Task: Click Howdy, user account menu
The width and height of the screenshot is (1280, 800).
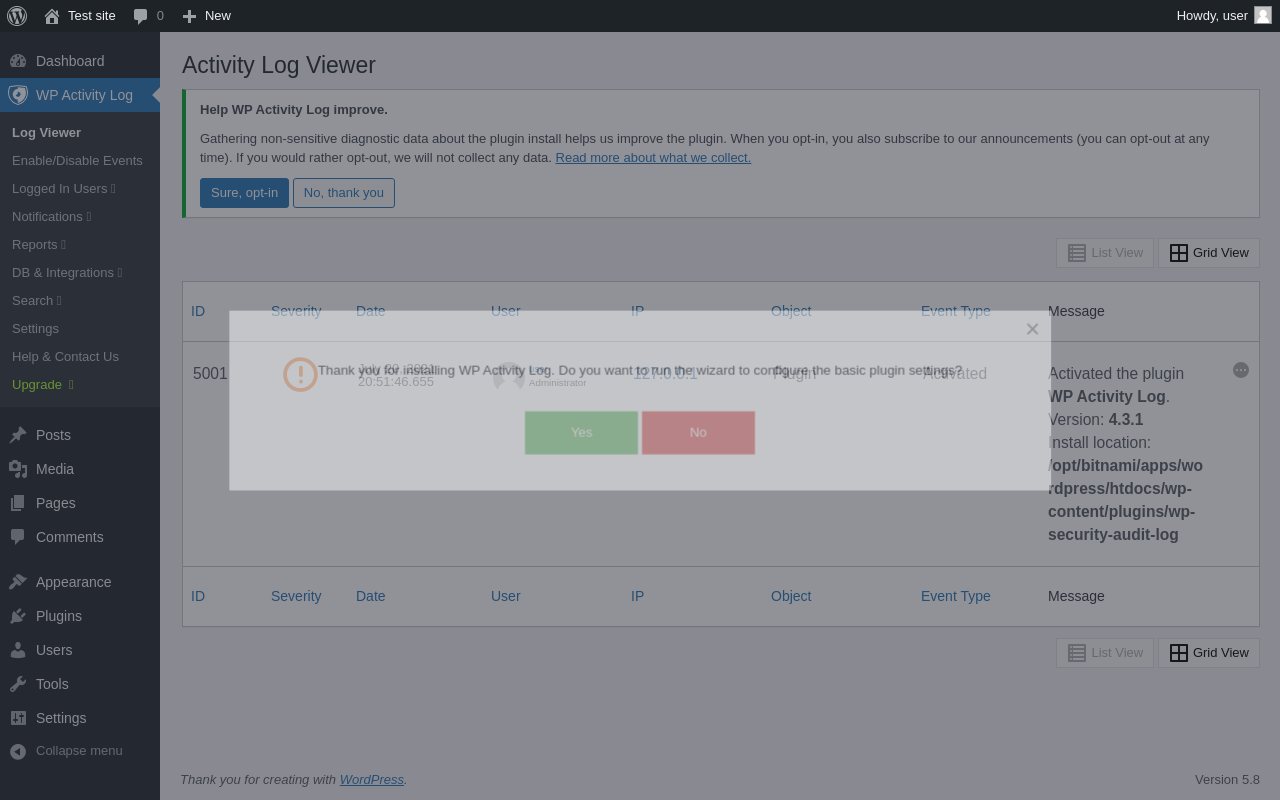Action: point(1223,16)
